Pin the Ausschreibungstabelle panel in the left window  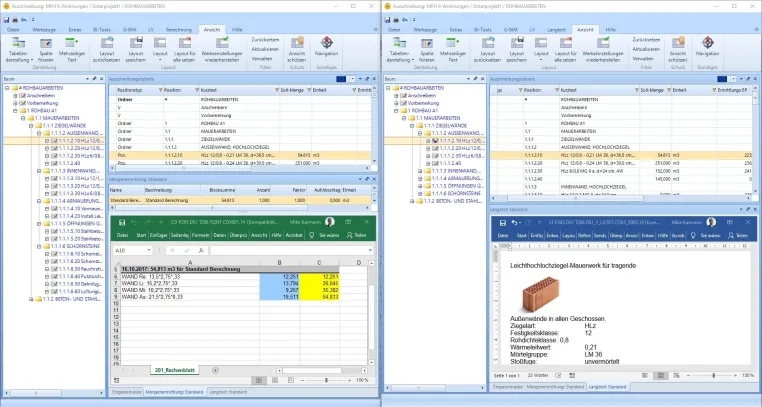(367, 79)
